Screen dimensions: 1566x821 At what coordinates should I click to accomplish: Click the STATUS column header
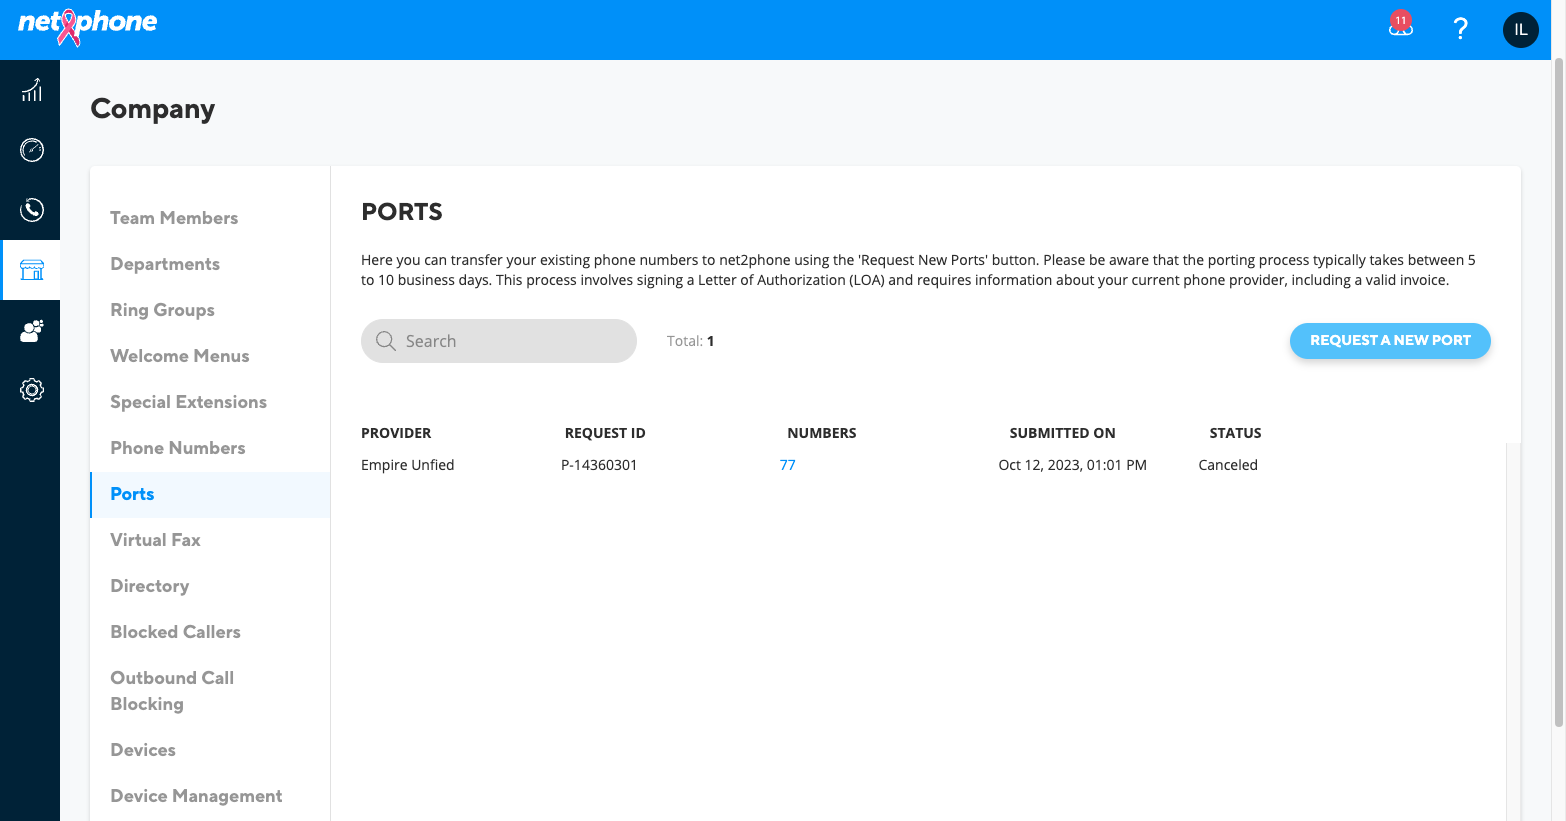click(1235, 433)
